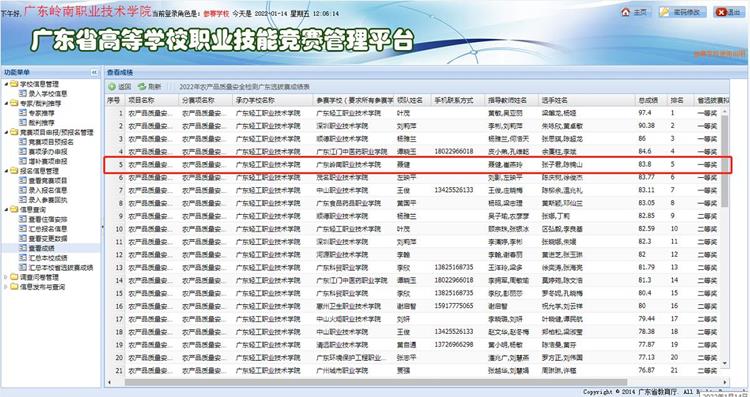Click the folder icon of 报名信息管理

14,171
